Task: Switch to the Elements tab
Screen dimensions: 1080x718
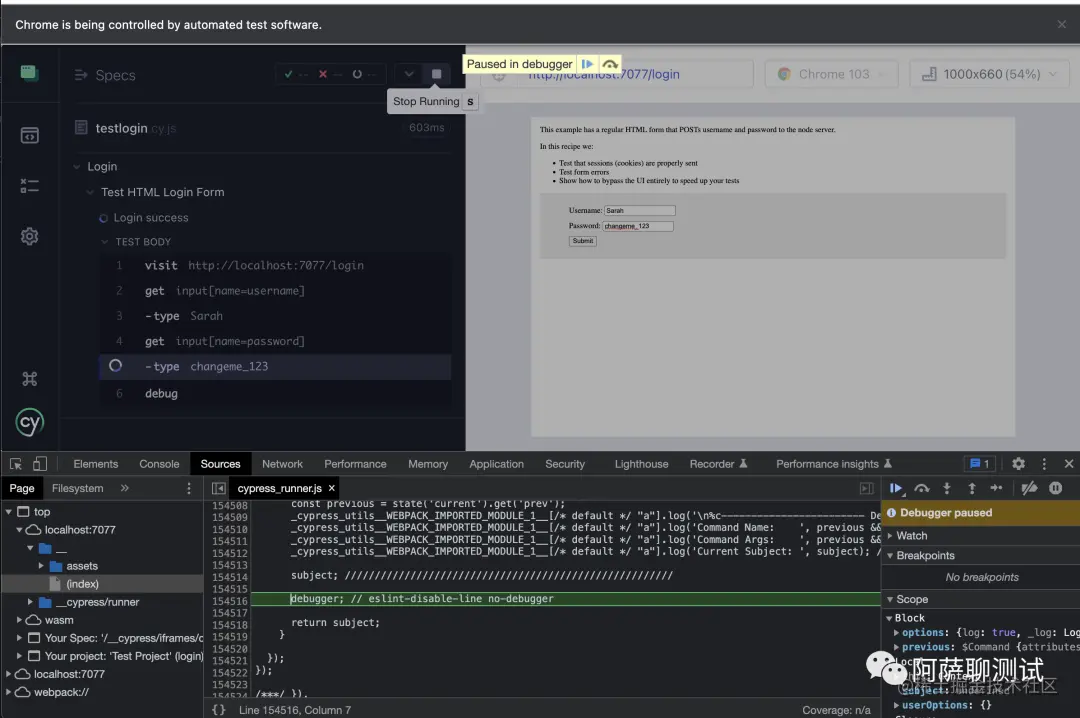Action: click(x=96, y=464)
